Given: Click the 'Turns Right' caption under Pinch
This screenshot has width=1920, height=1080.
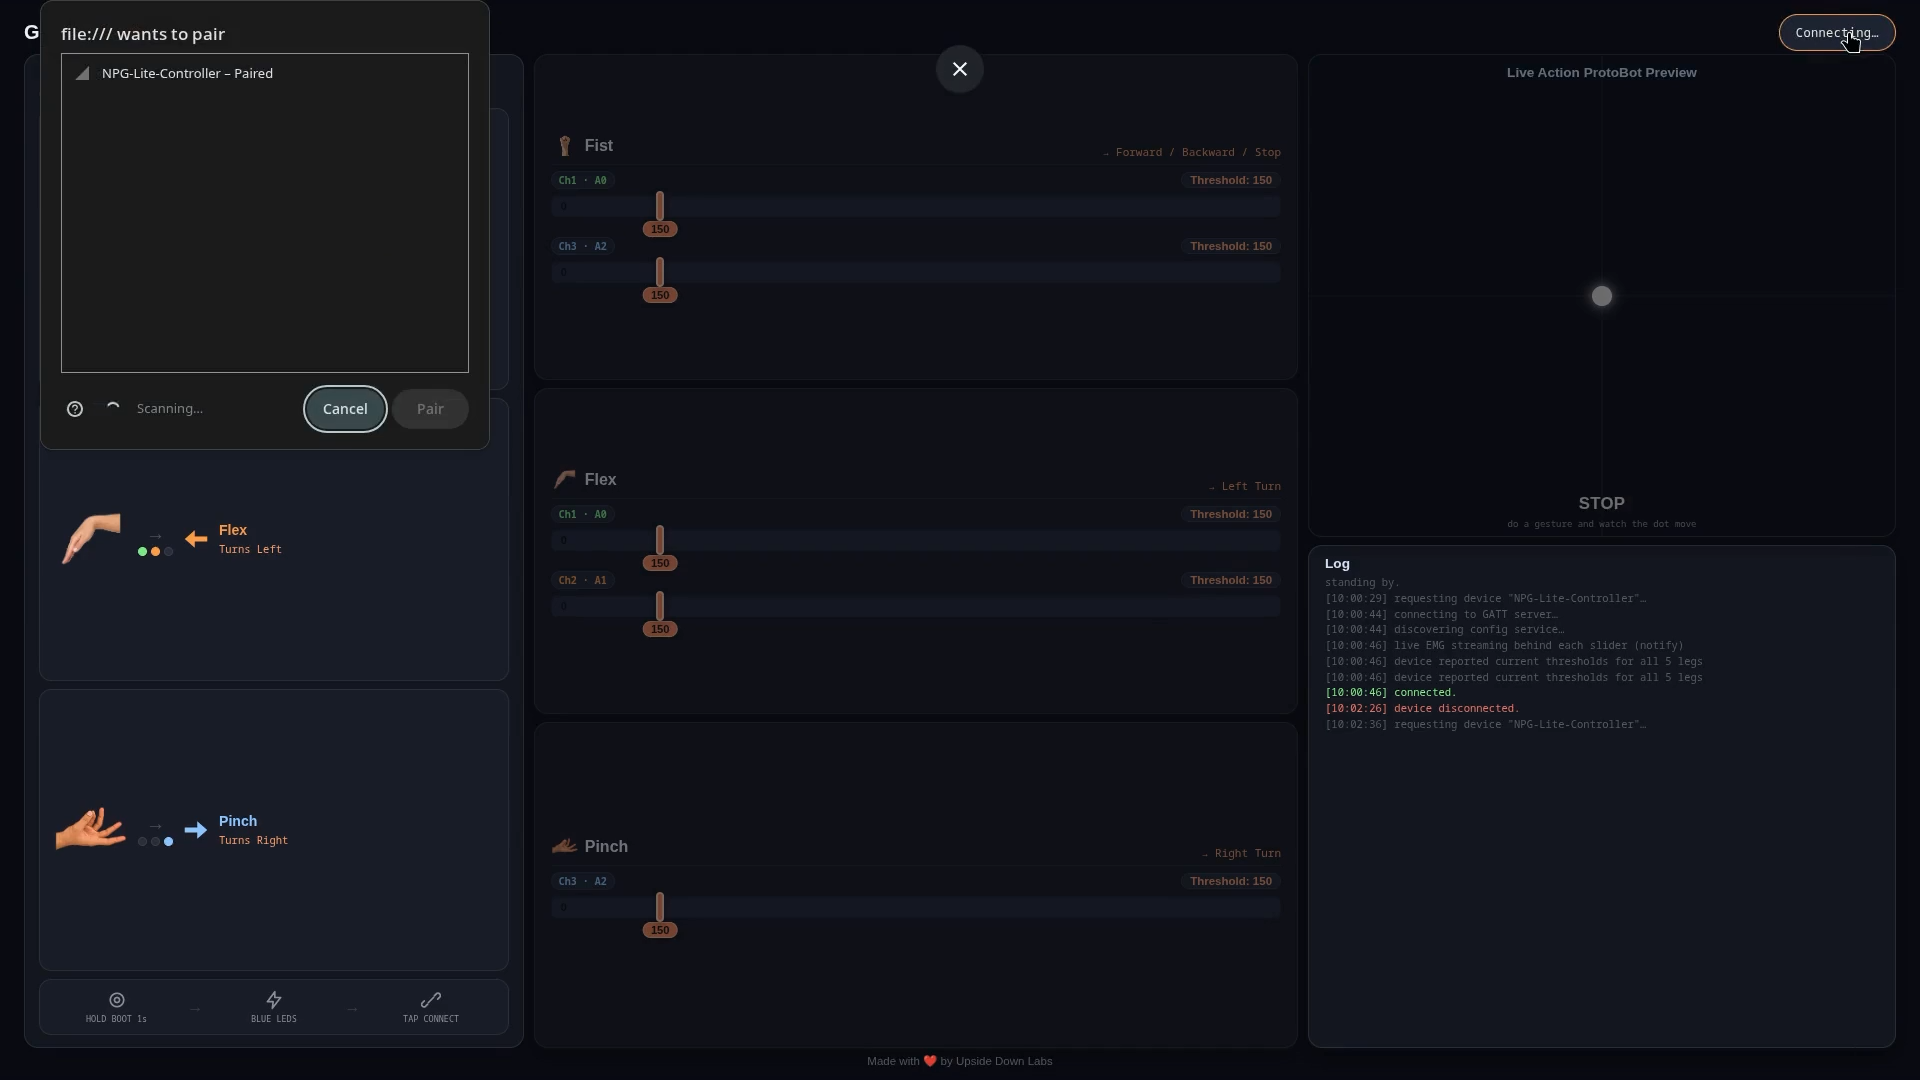Looking at the screenshot, I should tap(253, 841).
